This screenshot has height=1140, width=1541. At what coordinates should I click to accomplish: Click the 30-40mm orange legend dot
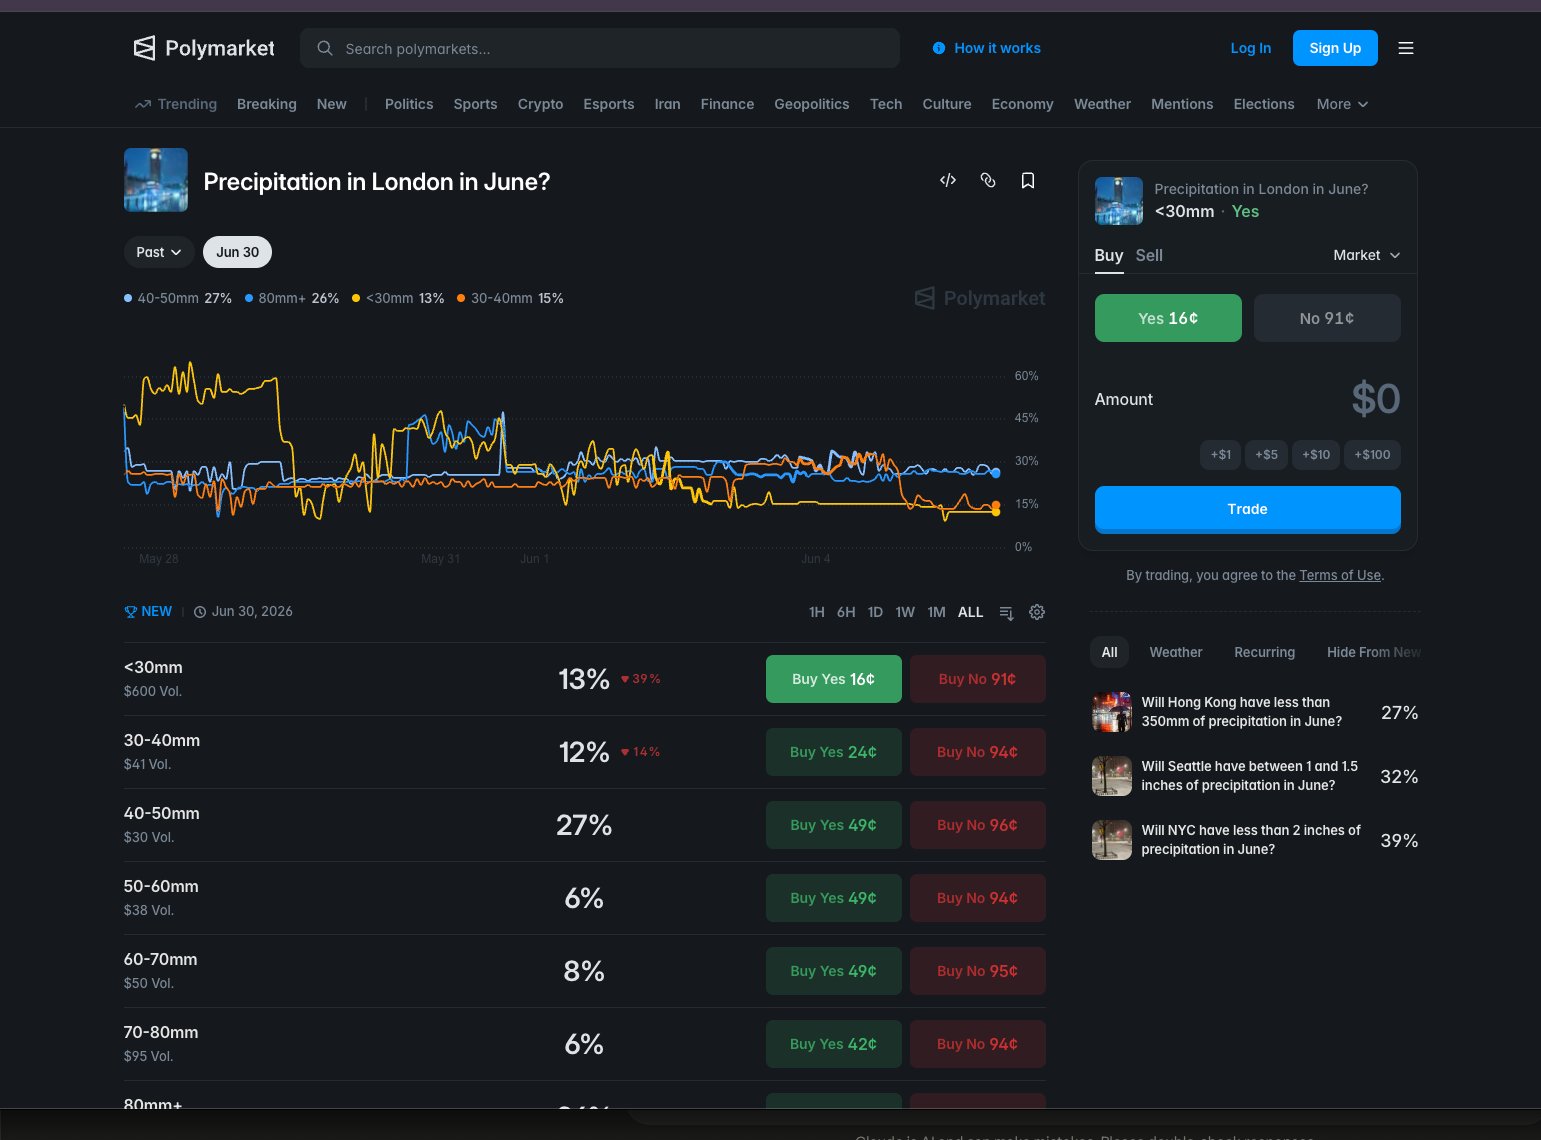pyautogui.click(x=461, y=298)
